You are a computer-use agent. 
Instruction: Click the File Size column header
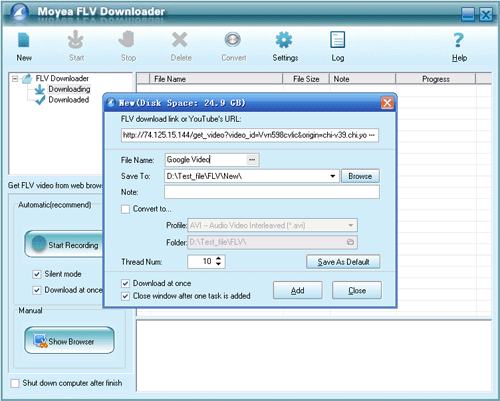[306, 79]
